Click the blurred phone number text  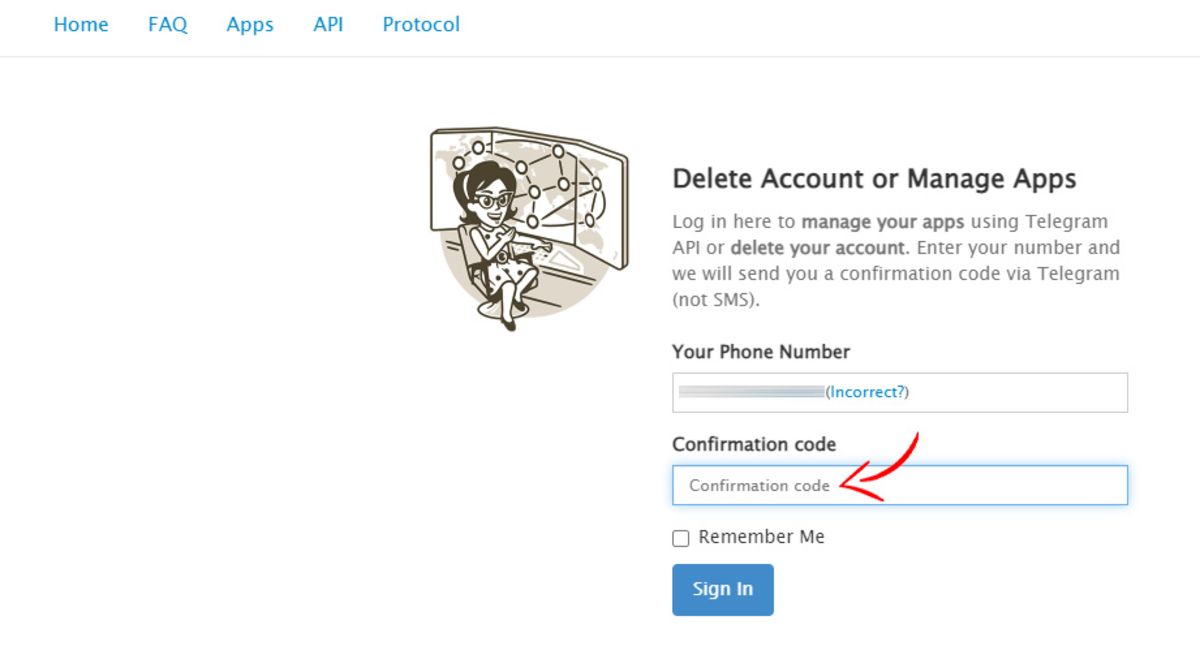coord(751,392)
